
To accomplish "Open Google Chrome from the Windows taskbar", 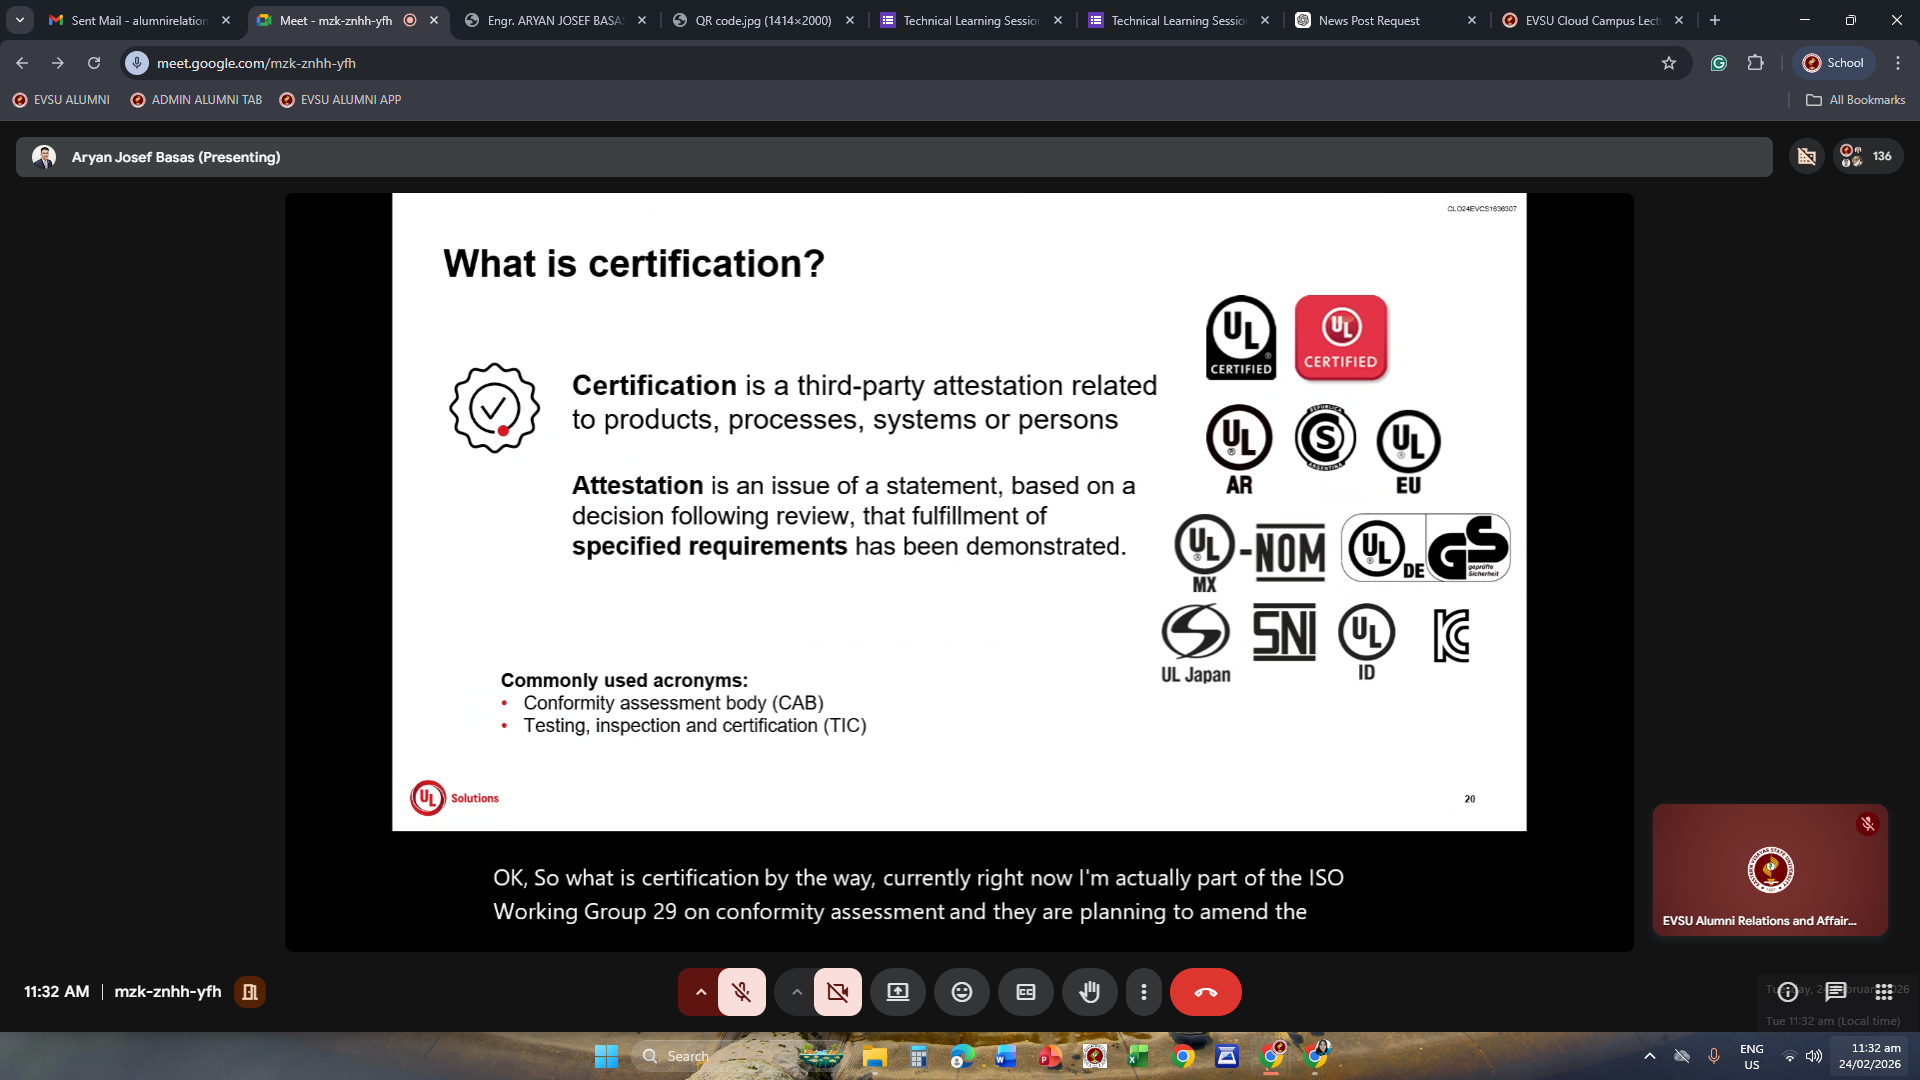I will (1182, 1056).
